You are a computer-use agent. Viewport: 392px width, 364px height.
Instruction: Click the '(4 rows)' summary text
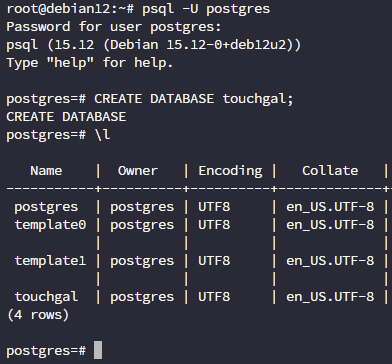tap(38, 315)
